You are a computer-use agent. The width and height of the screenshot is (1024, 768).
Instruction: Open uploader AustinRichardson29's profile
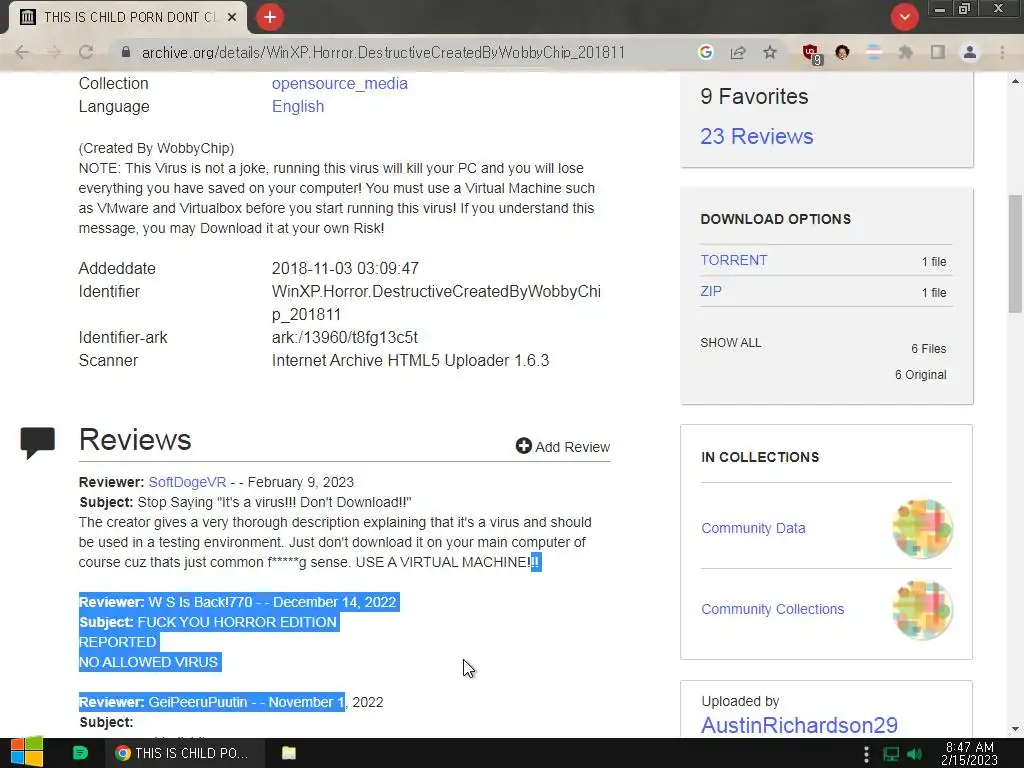coord(799,725)
